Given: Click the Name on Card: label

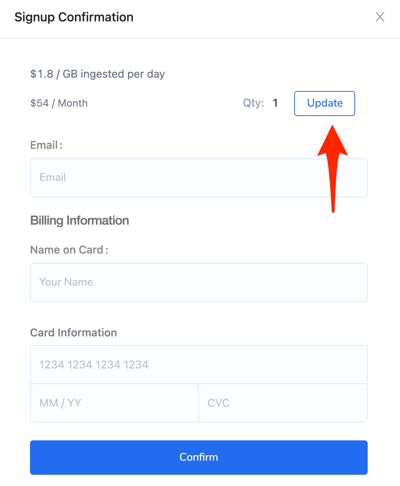Looking at the screenshot, I should [x=69, y=250].
